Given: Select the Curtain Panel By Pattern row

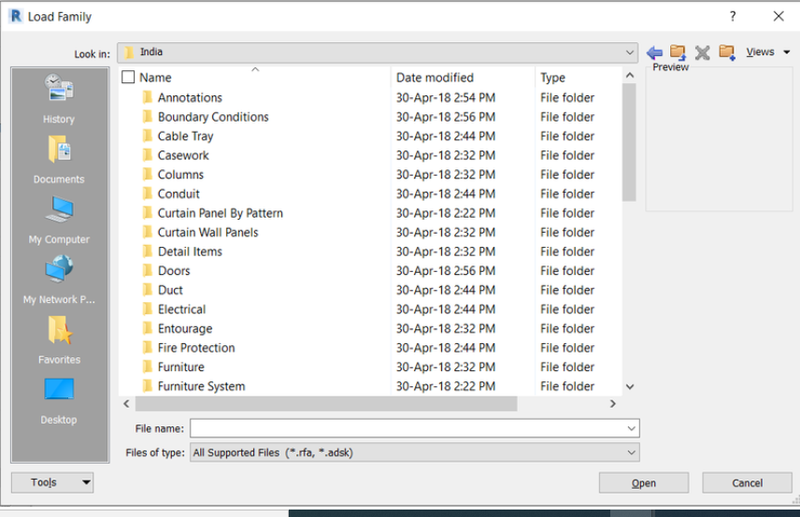Looking at the screenshot, I should pos(371,213).
